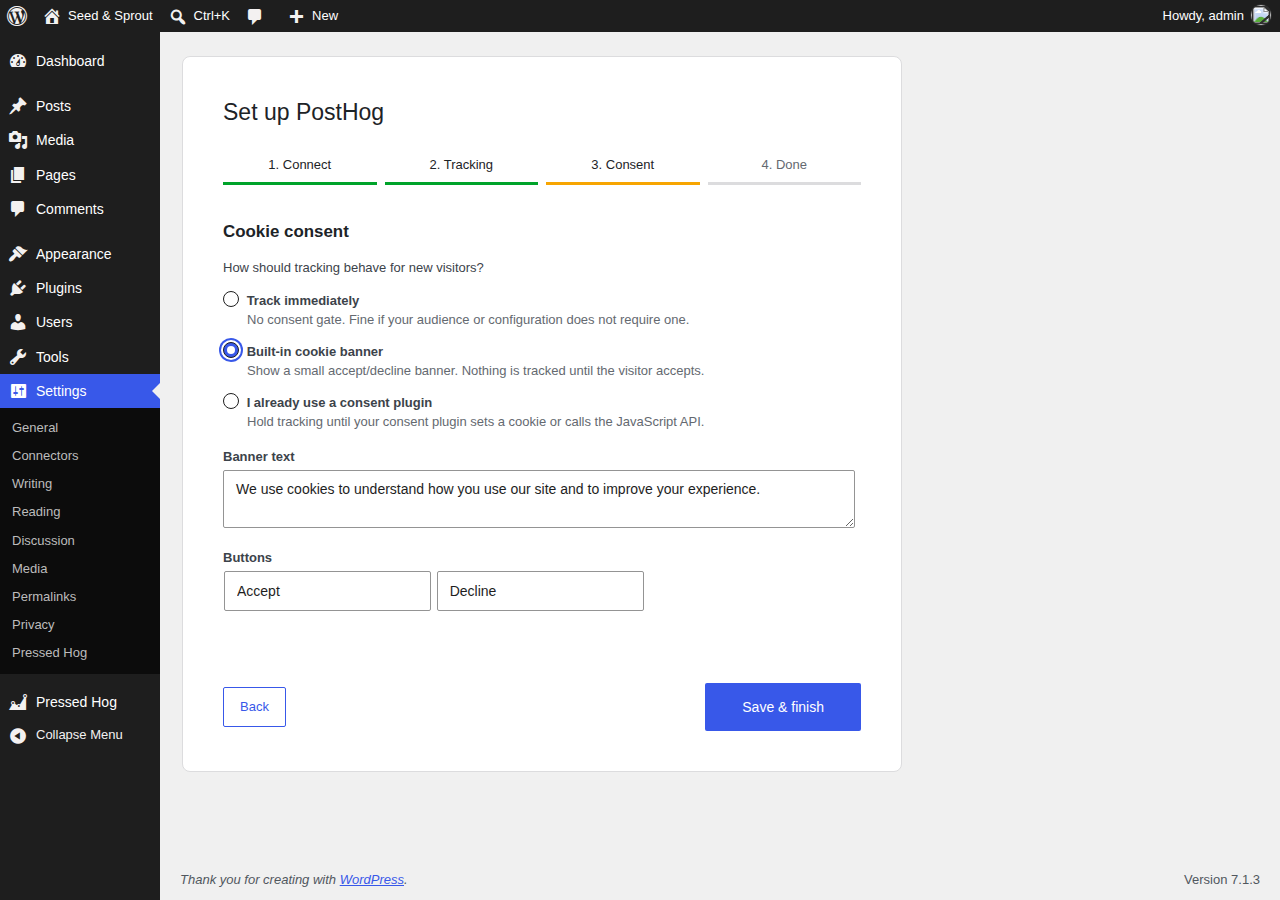The image size is (1280, 900).
Task: Click the Ctrl+K search magnifier icon
Action: (178, 16)
